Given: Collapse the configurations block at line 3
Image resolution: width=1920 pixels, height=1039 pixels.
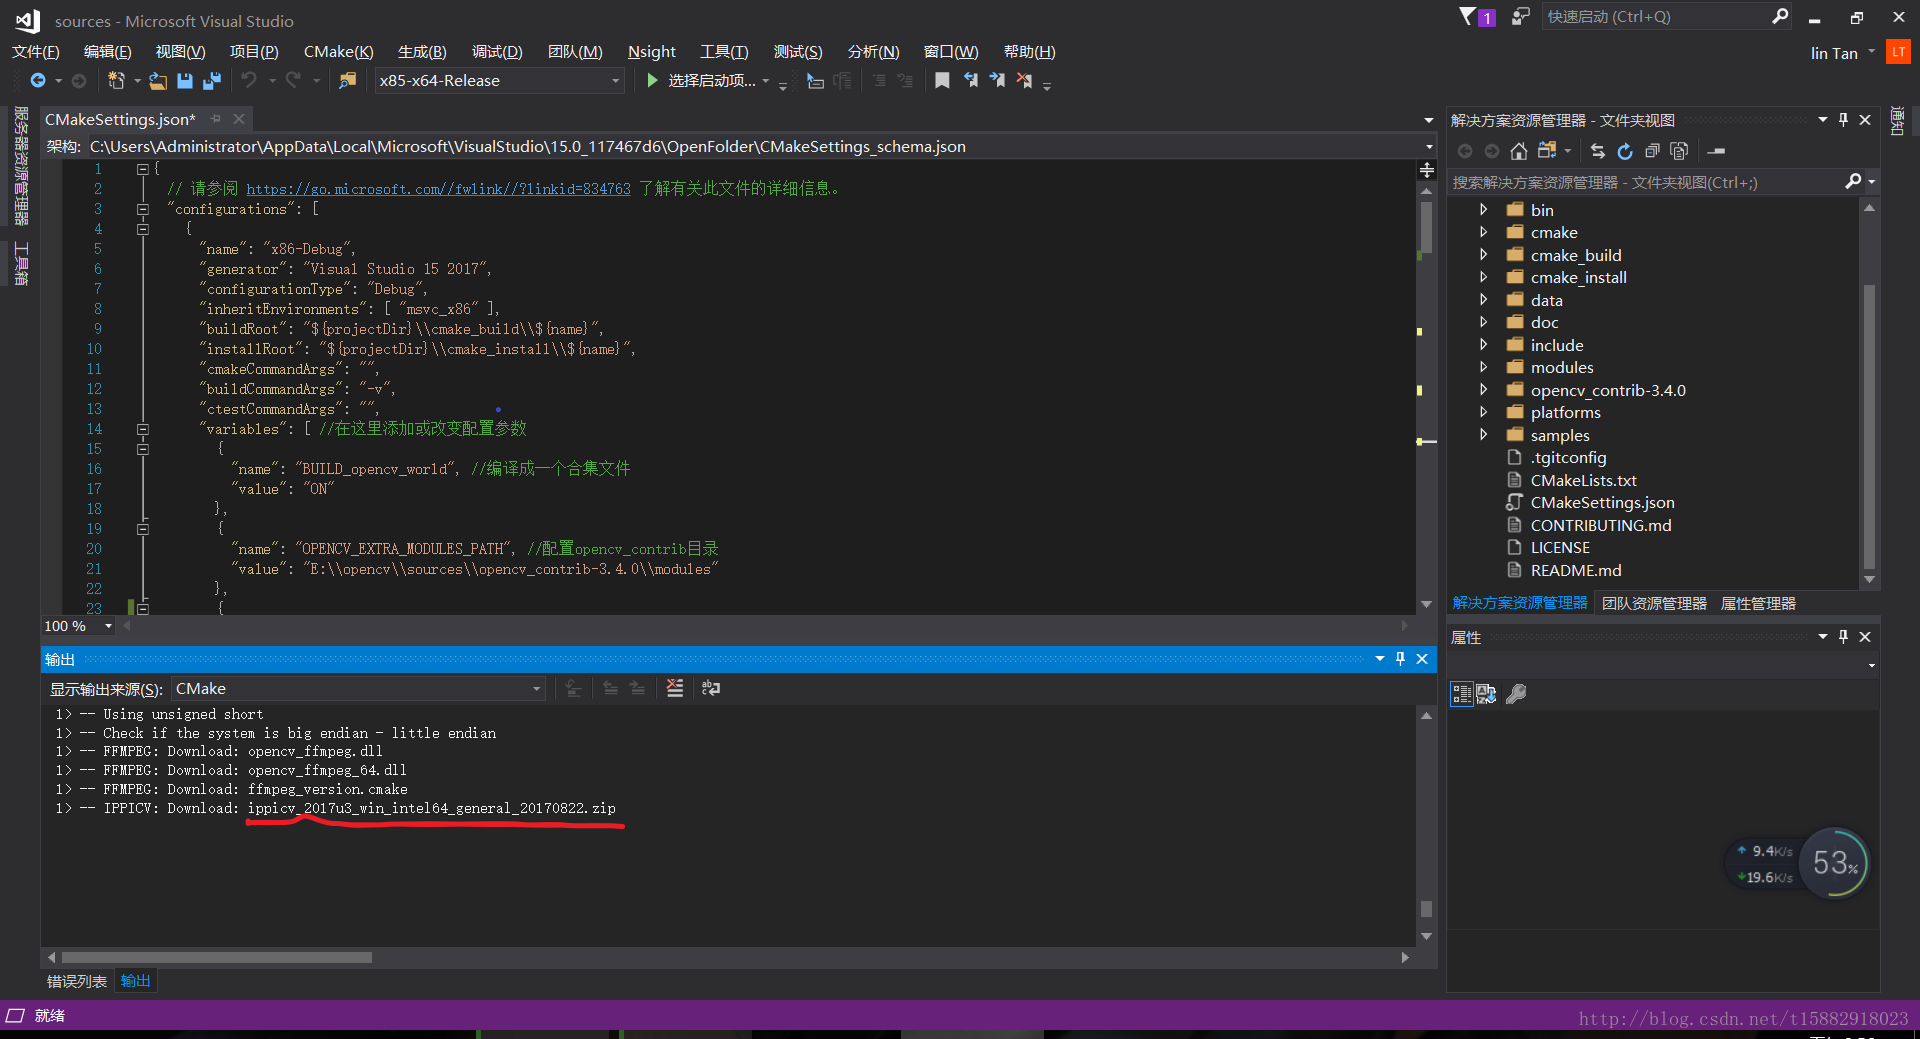Looking at the screenshot, I should (143, 209).
